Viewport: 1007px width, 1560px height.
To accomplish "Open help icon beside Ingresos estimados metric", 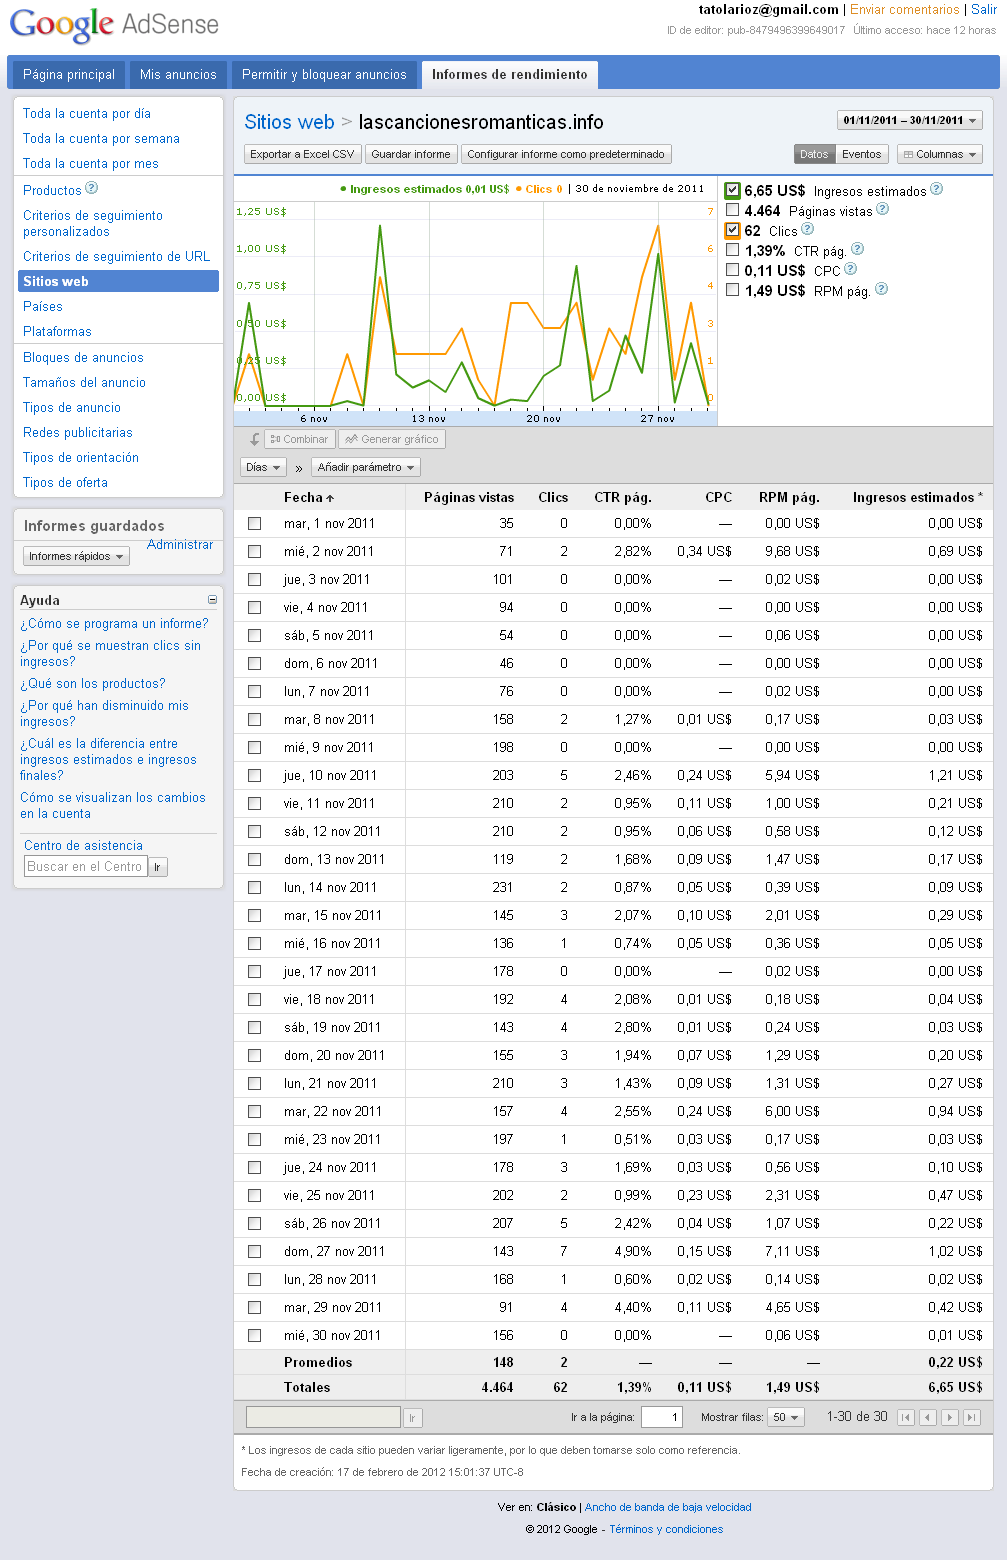I will point(936,189).
